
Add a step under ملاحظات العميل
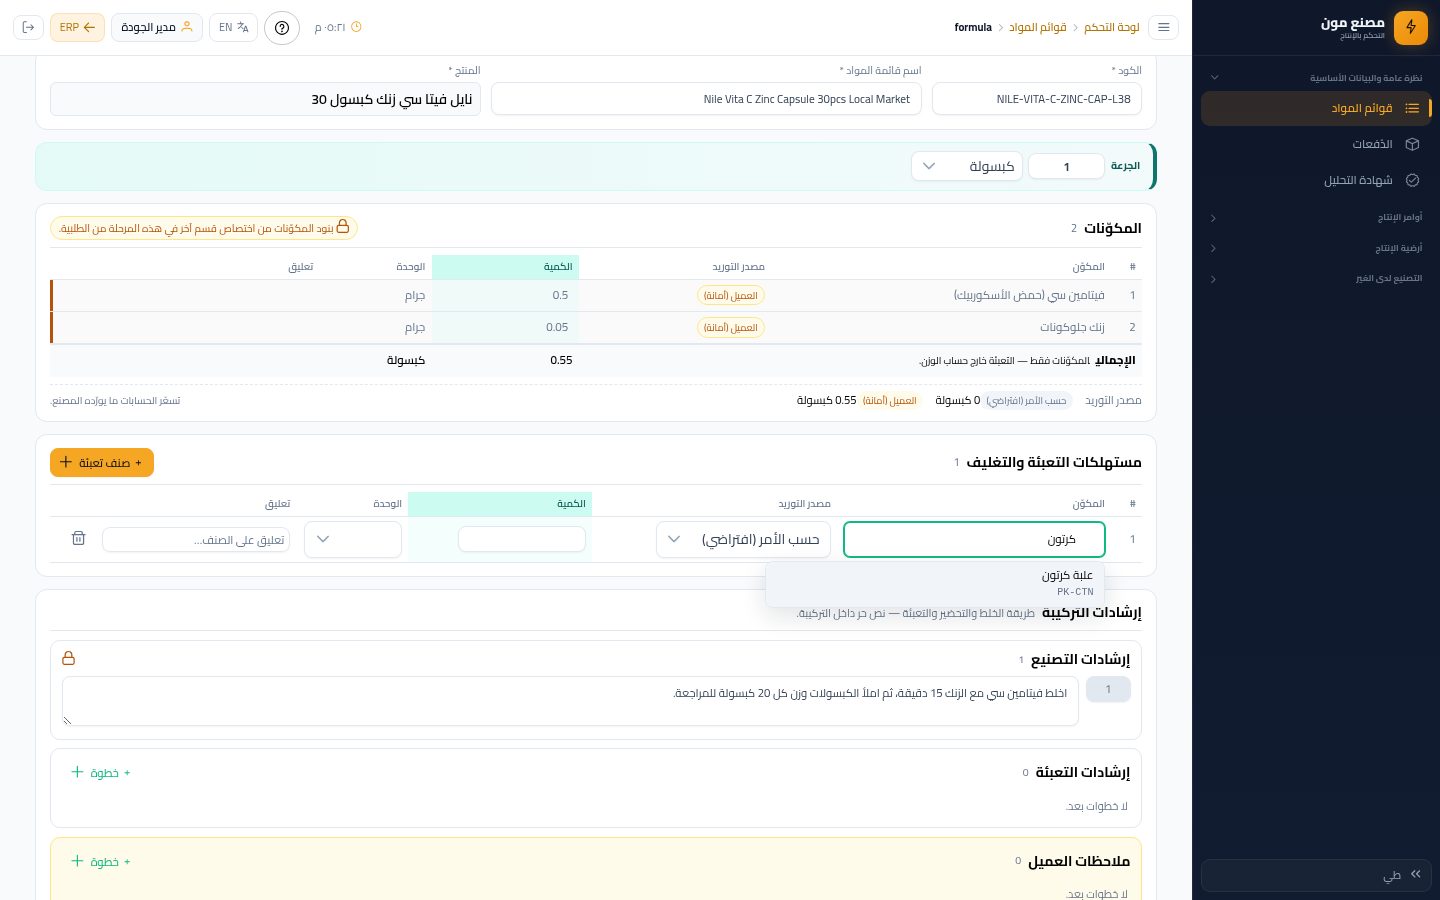tap(101, 861)
